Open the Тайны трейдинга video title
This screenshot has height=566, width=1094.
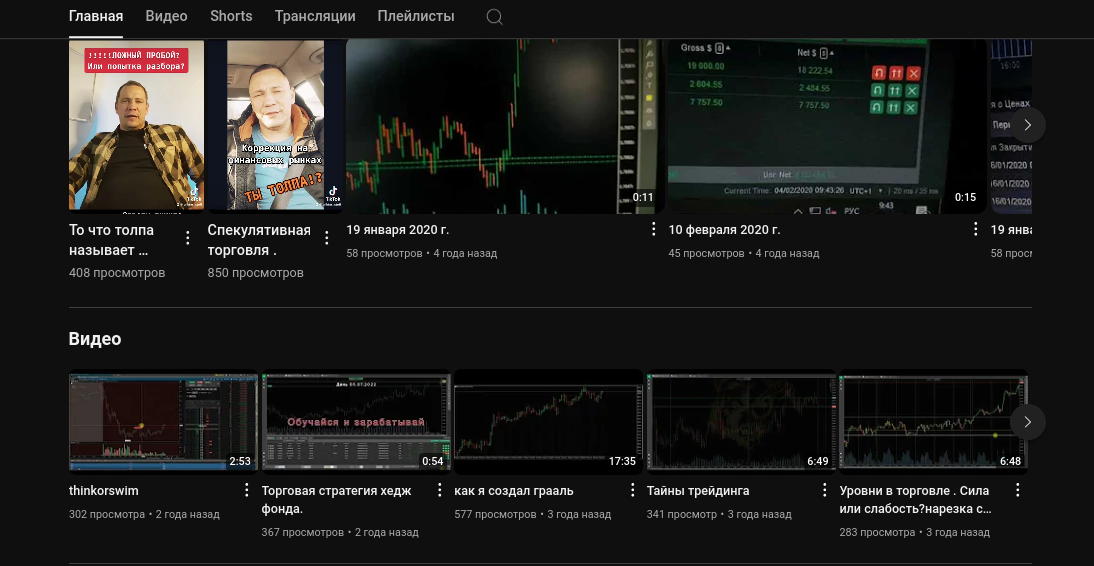click(x=698, y=491)
